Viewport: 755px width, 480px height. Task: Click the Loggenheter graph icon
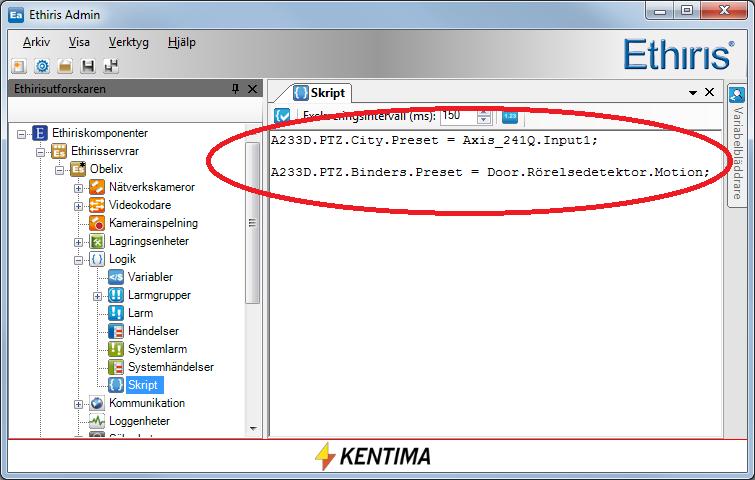coord(97,421)
